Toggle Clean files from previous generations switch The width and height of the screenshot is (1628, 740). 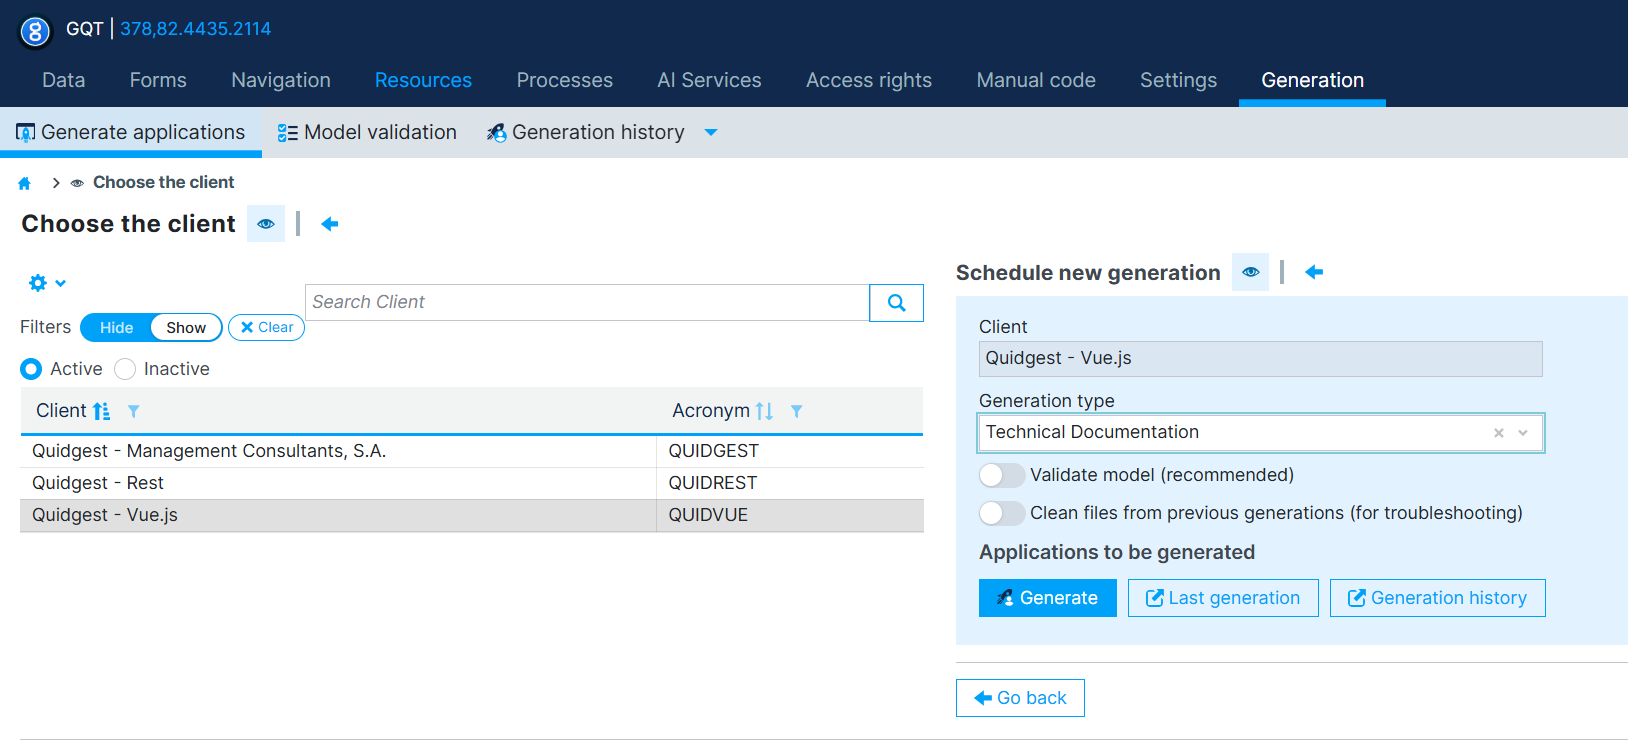[1002, 513]
